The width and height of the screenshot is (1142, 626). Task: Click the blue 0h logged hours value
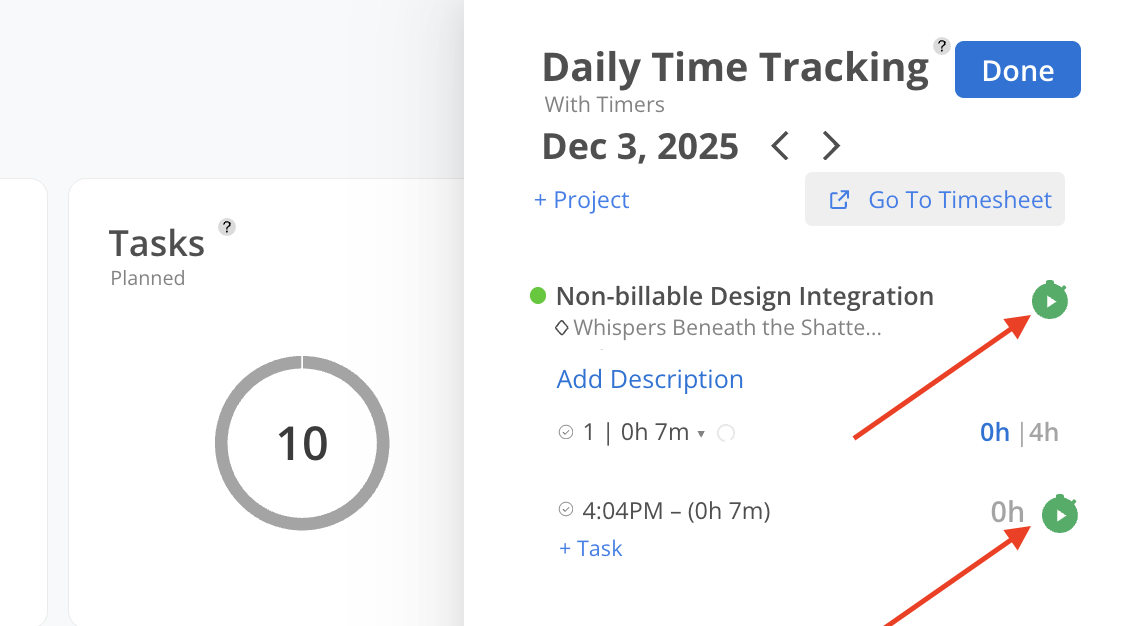click(x=994, y=433)
